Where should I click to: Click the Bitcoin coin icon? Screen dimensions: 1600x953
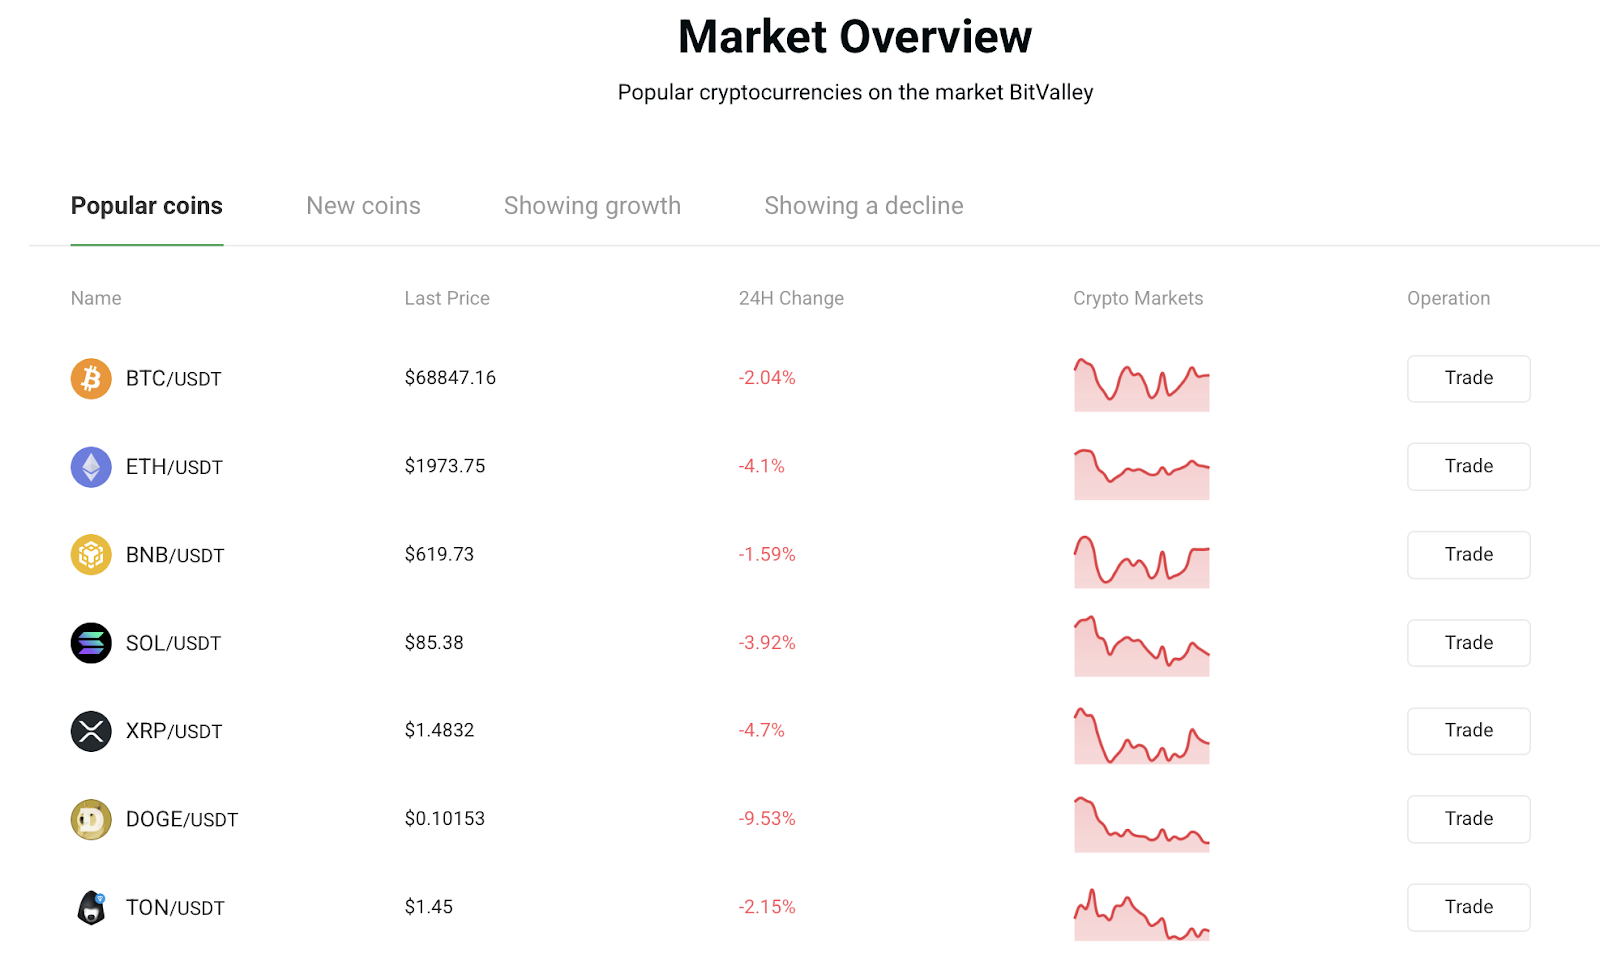pyautogui.click(x=91, y=379)
